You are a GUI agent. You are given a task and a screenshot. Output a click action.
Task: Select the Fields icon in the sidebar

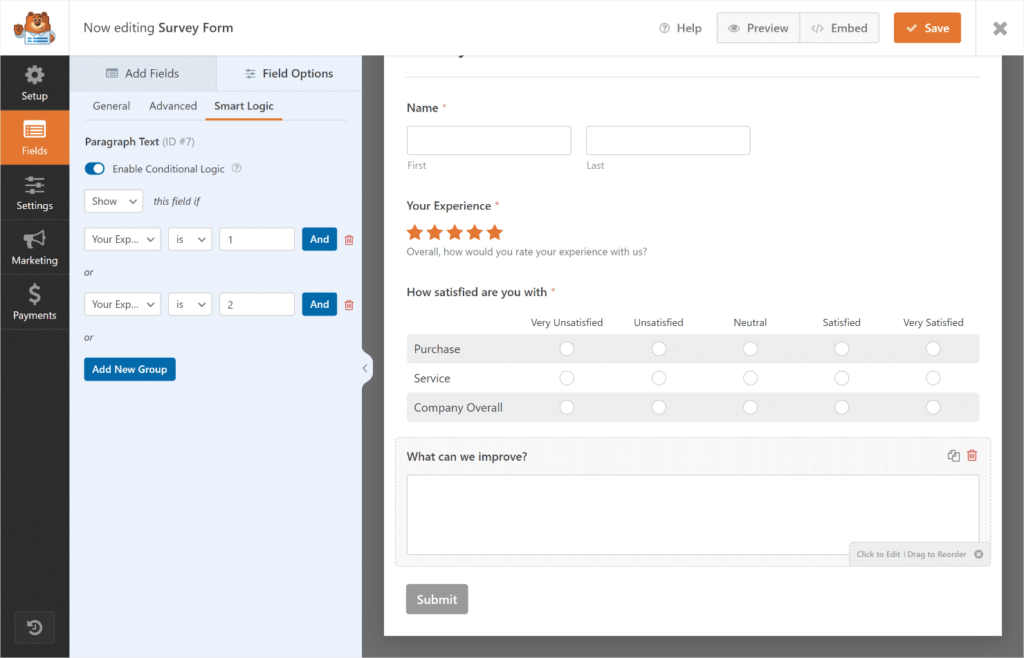point(35,137)
